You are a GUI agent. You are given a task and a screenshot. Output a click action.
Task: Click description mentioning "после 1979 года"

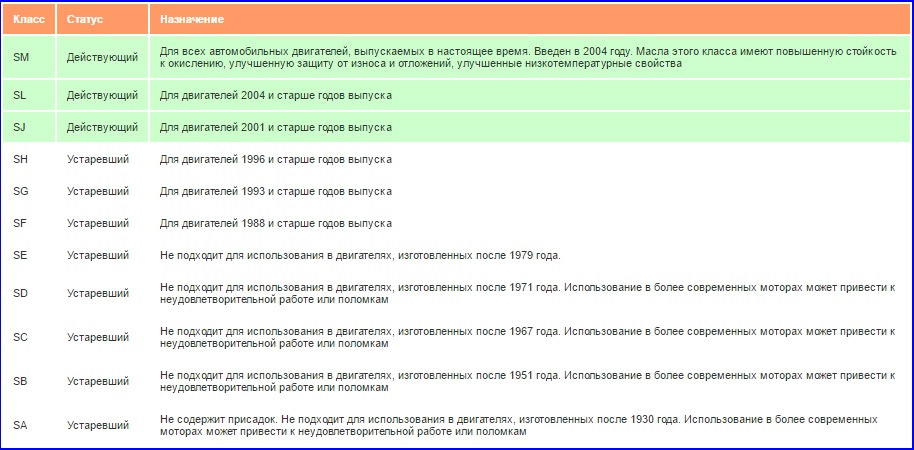point(360,255)
